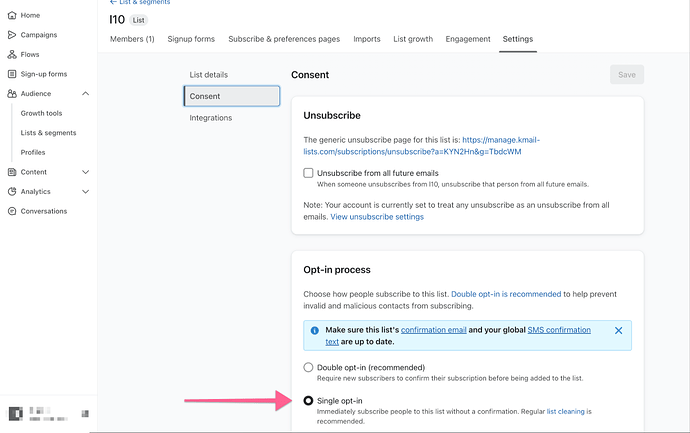Open the Engagement tab

(467, 39)
